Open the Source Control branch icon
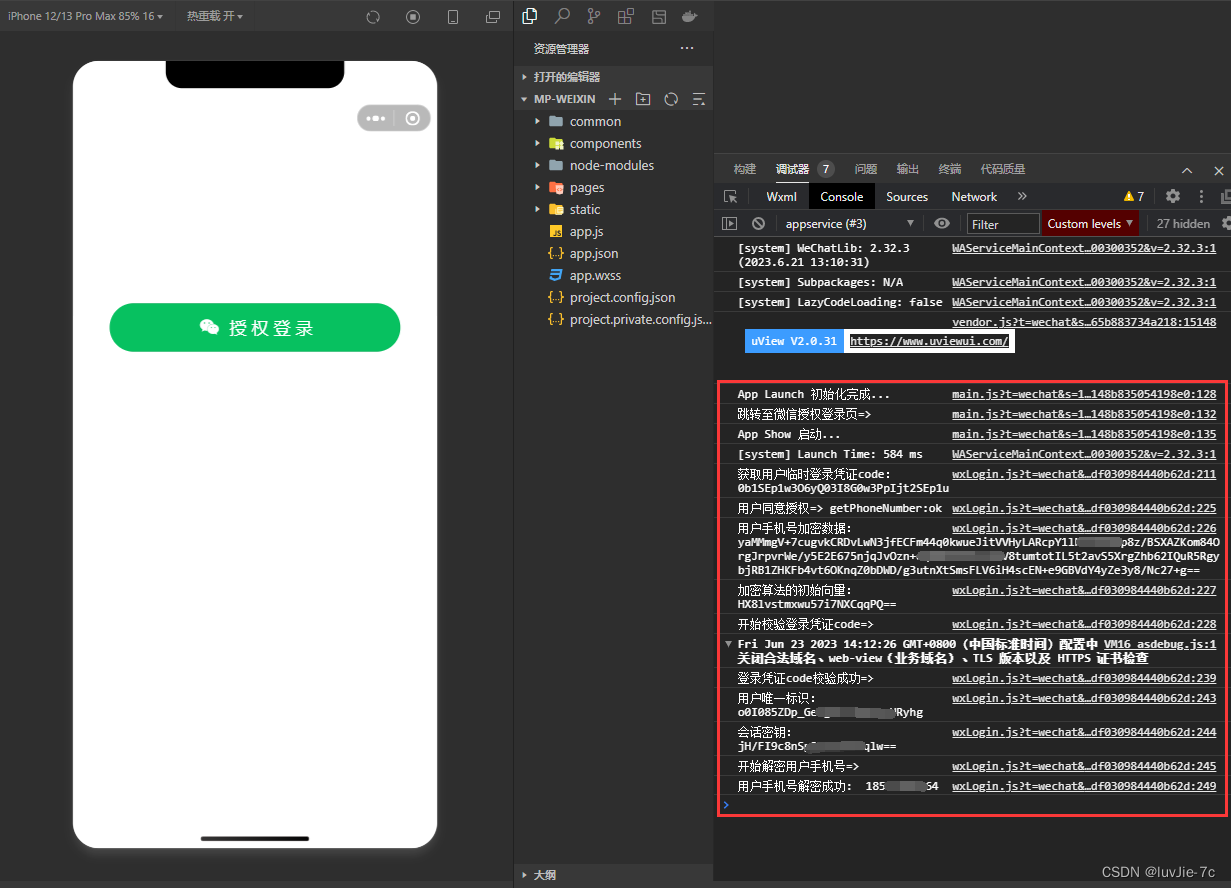Image resolution: width=1231 pixels, height=888 pixels. click(592, 16)
